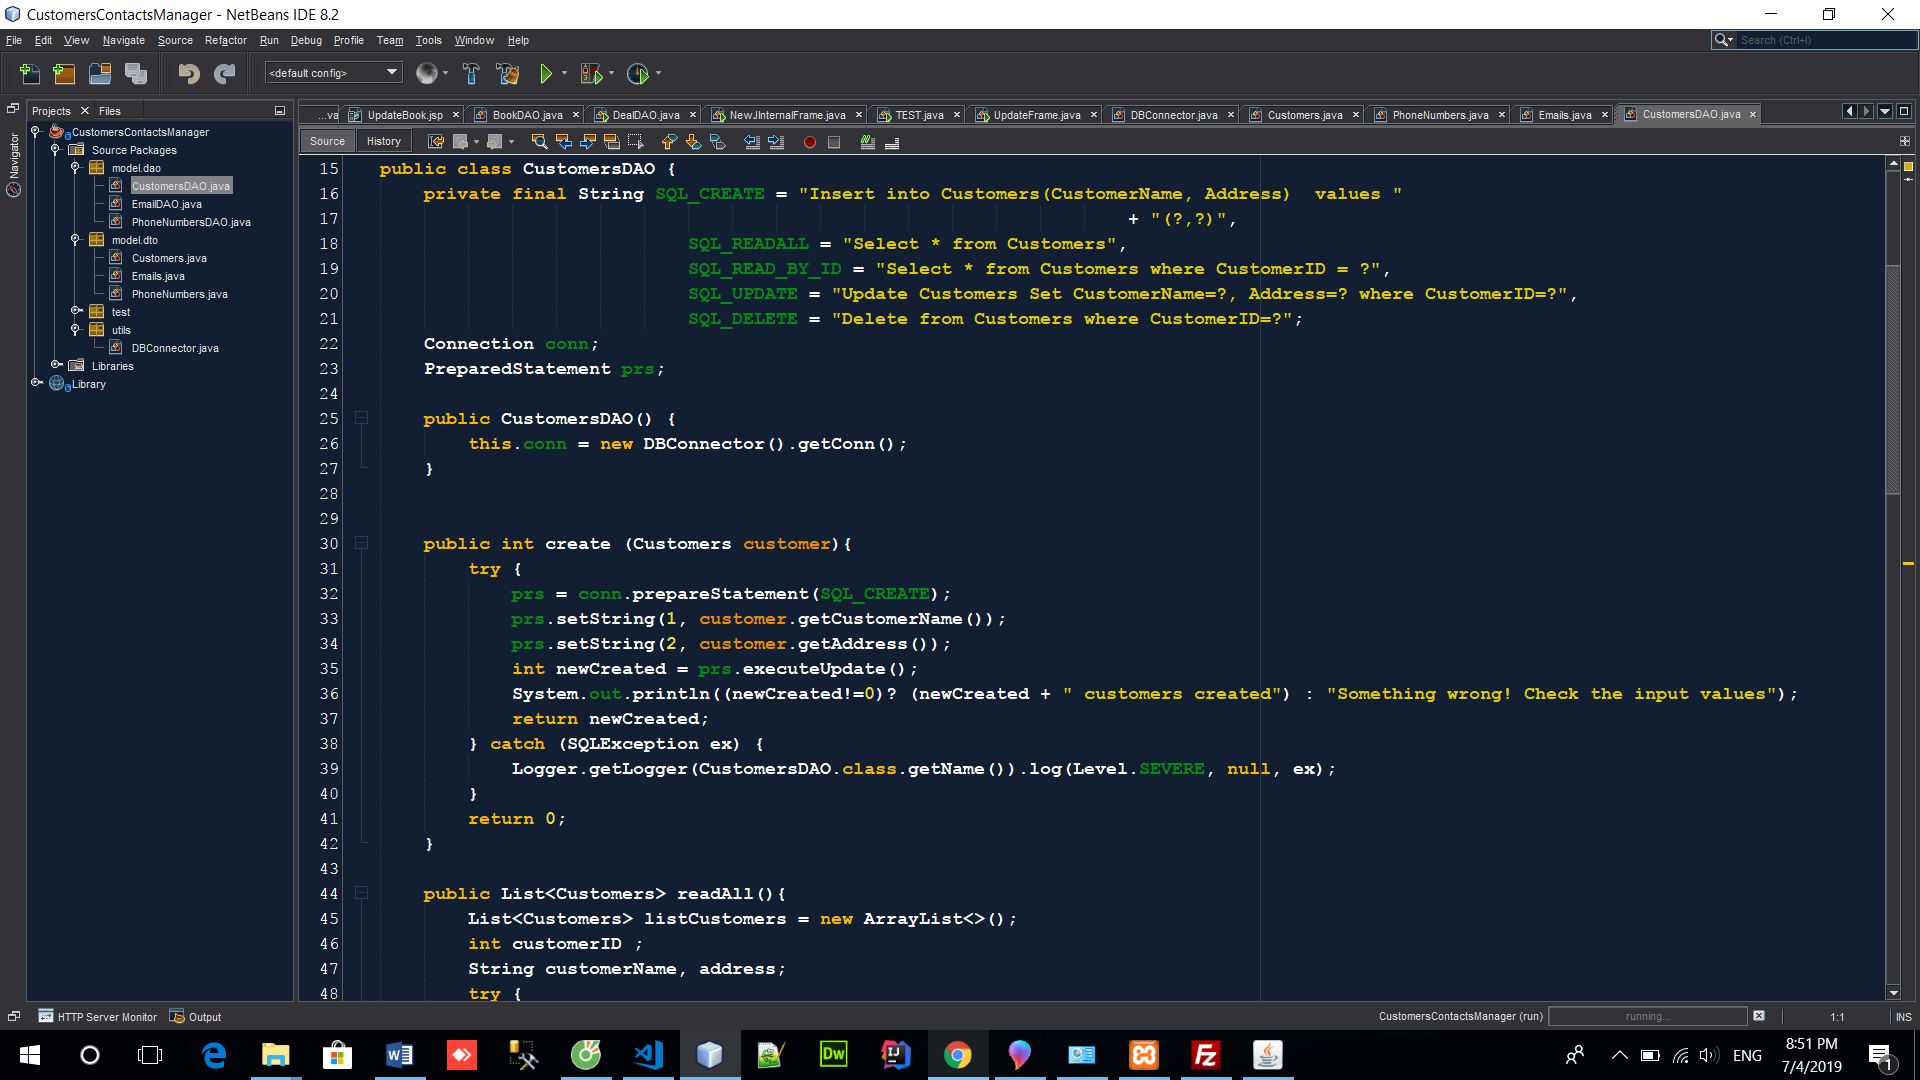The image size is (1920, 1080).
Task: Collapse the create method code fold
Action: coord(362,543)
